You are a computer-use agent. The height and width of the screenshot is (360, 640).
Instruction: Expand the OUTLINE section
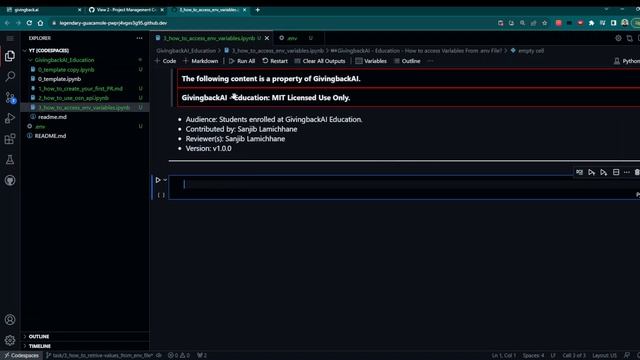coord(39,336)
